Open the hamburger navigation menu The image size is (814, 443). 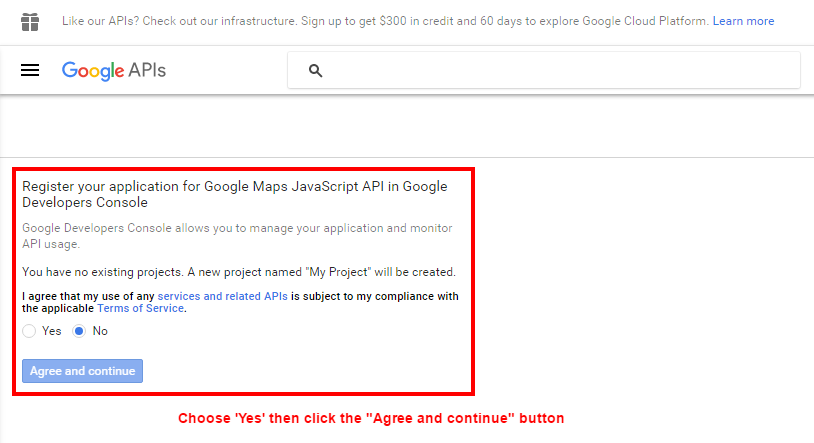(30, 70)
